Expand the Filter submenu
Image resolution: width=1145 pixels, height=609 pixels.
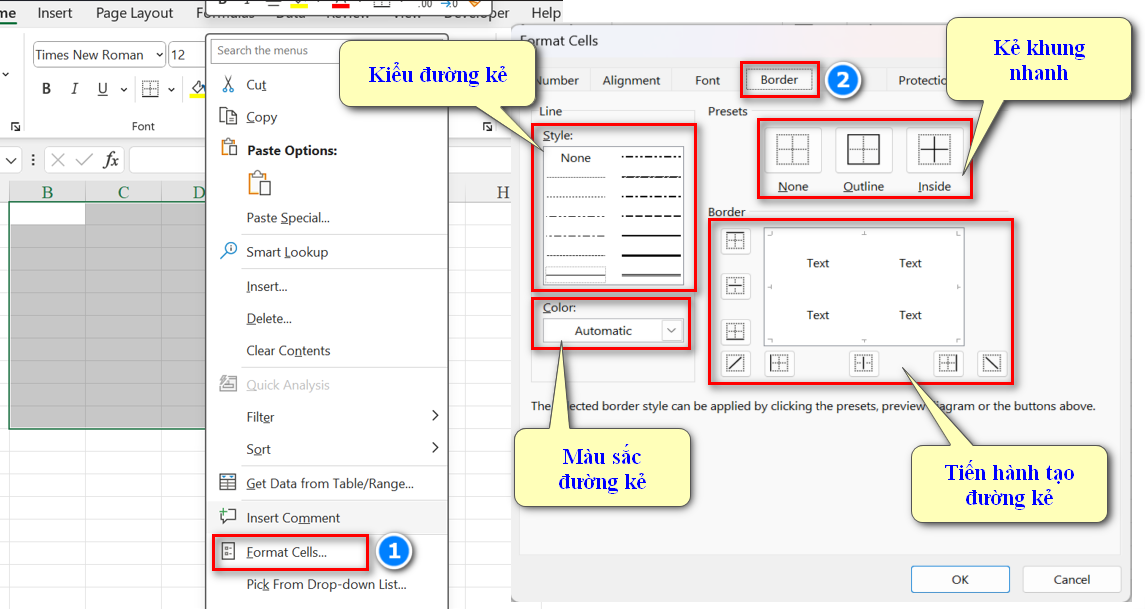pyautogui.click(x=330, y=416)
